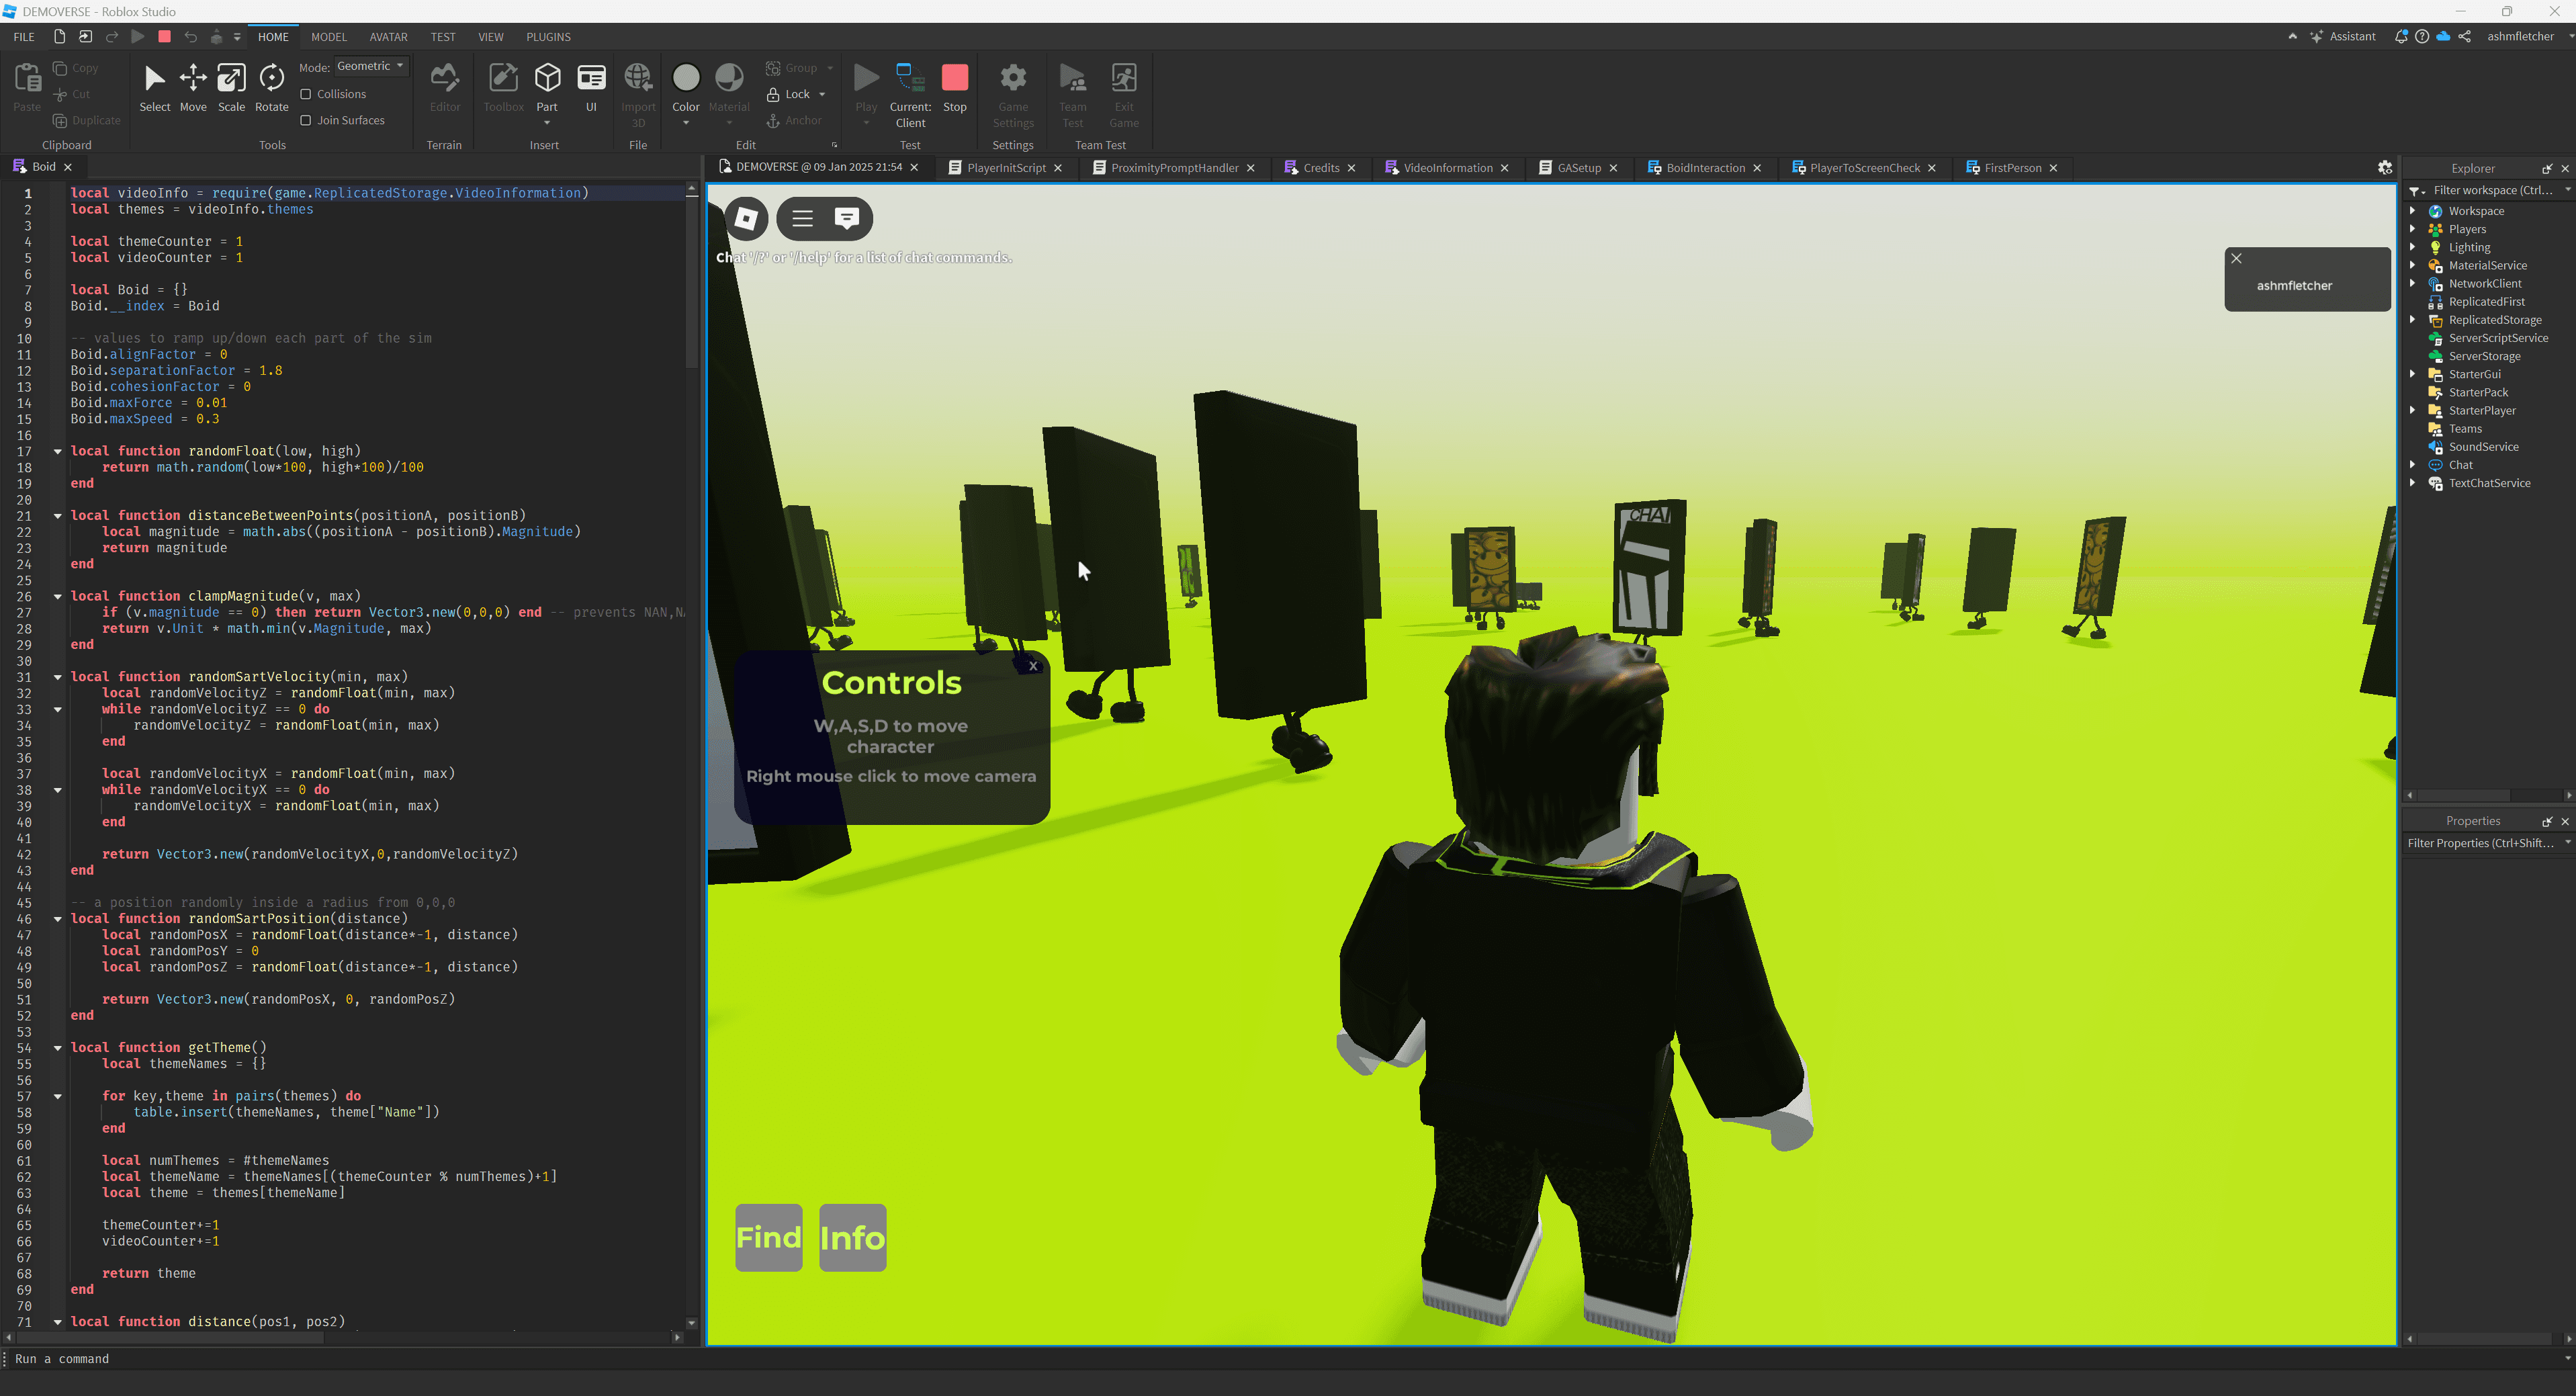Viewport: 2576px width, 1396px height.
Task: Toggle Current: Client view
Action: tap(910, 95)
